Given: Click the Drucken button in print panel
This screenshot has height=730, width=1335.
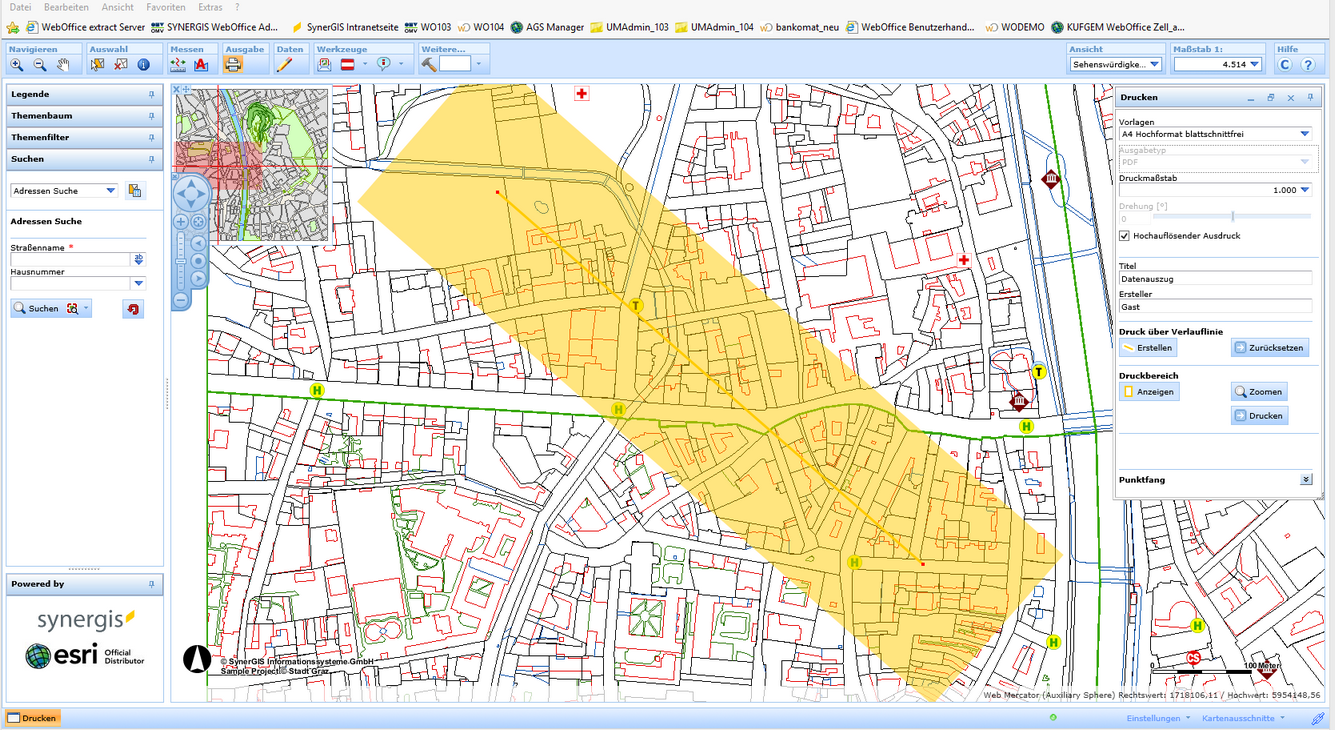Looking at the screenshot, I should (x=1259, y=416).
